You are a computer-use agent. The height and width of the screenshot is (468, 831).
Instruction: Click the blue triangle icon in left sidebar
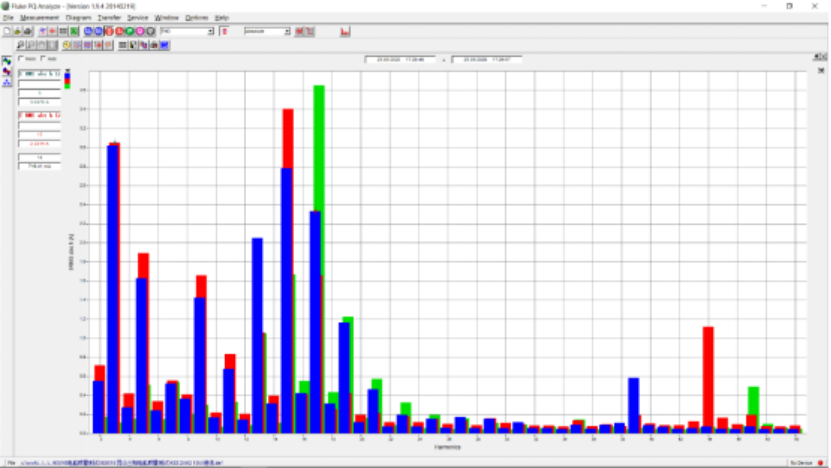(x=7, y=82)
